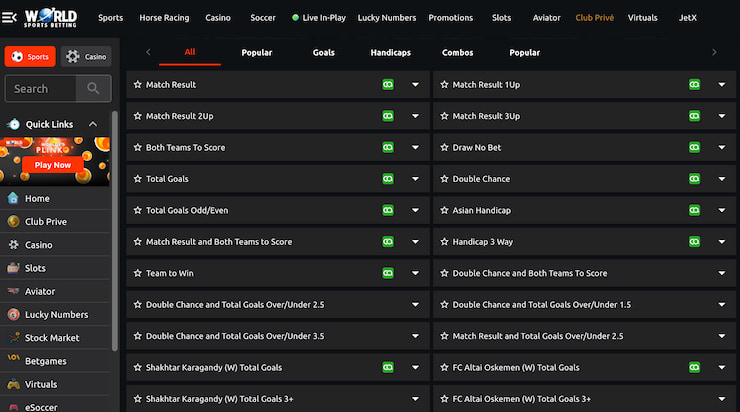Click the Club Prive coin icon
The height and width of the screenshot is (412, 740).
tap(13, 221)
